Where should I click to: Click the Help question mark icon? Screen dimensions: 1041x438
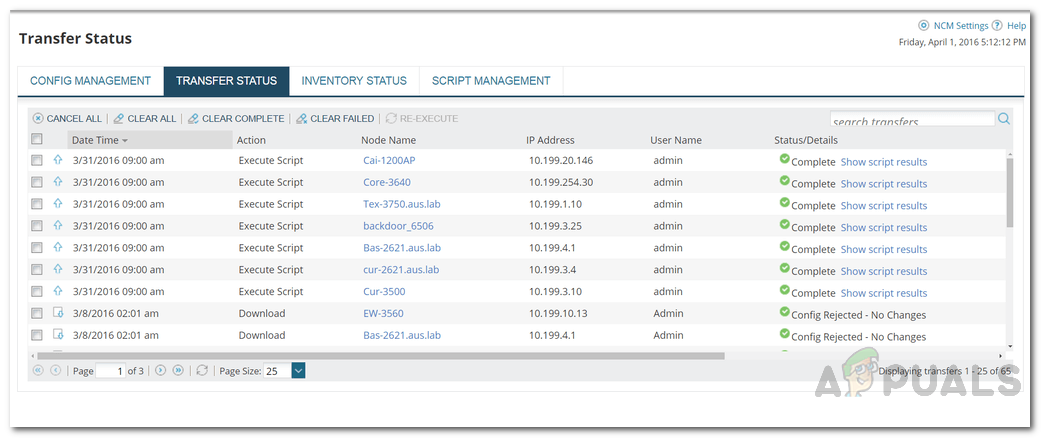pyautogui.click(x=997, y=26)
